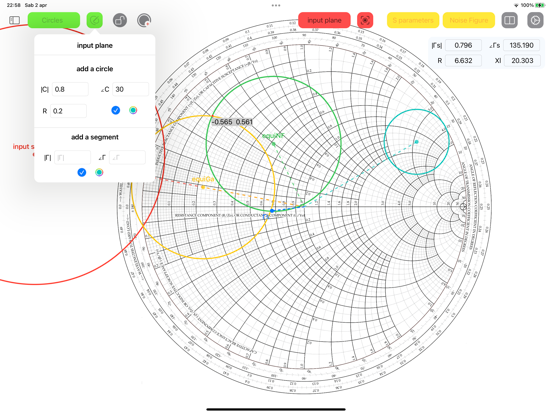
Task: Open the split-view columns icon
Action: tap(509, 20)
